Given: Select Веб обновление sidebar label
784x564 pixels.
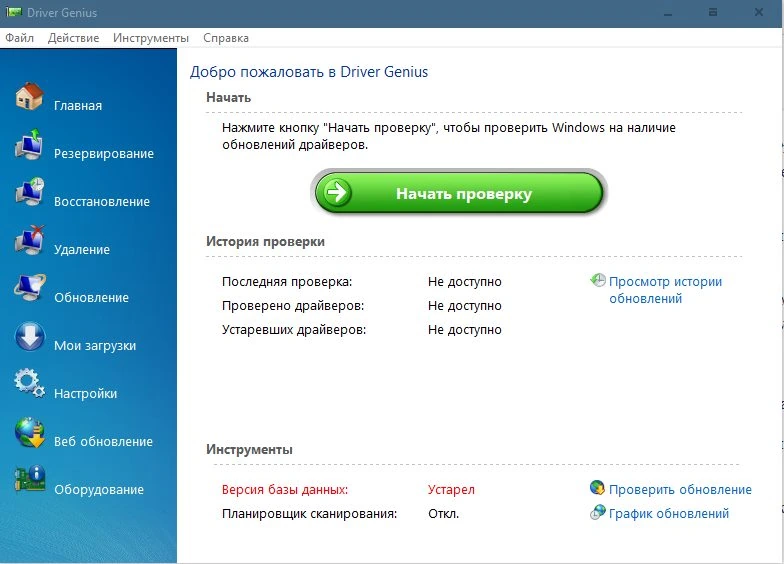Looking at the screenshot, I should point(104,442).
